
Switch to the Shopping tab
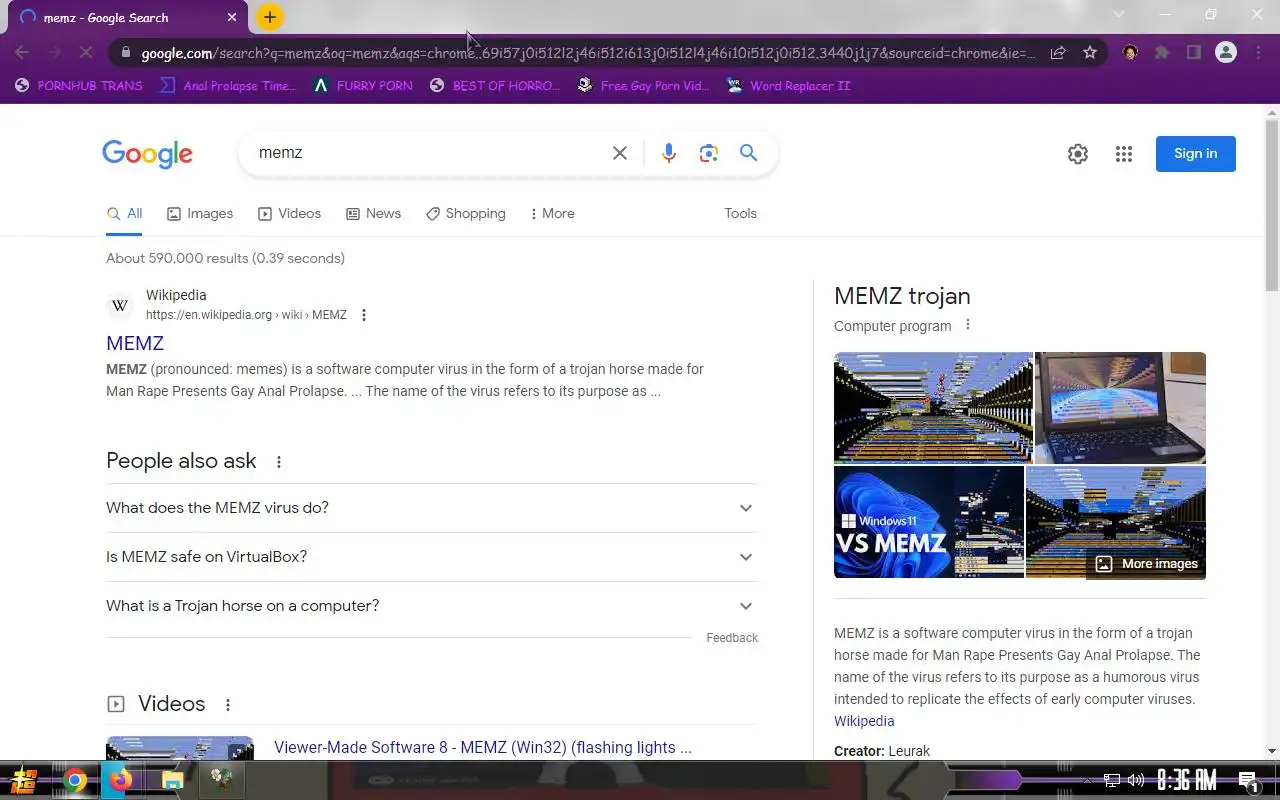point(466,214)
